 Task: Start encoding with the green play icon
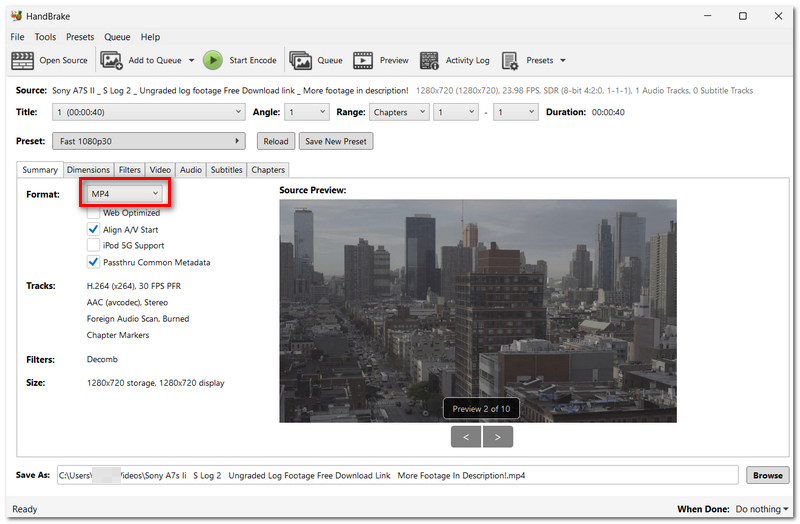coord(213,60)
